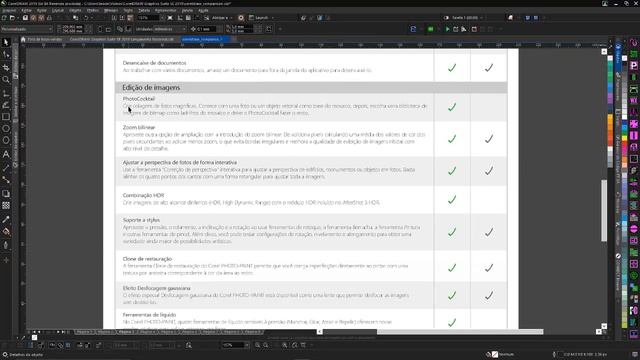Open Options via the gear icon
The width and height of the screenshot is (640, 360).
pyautogui.click(x=241, y=18)
